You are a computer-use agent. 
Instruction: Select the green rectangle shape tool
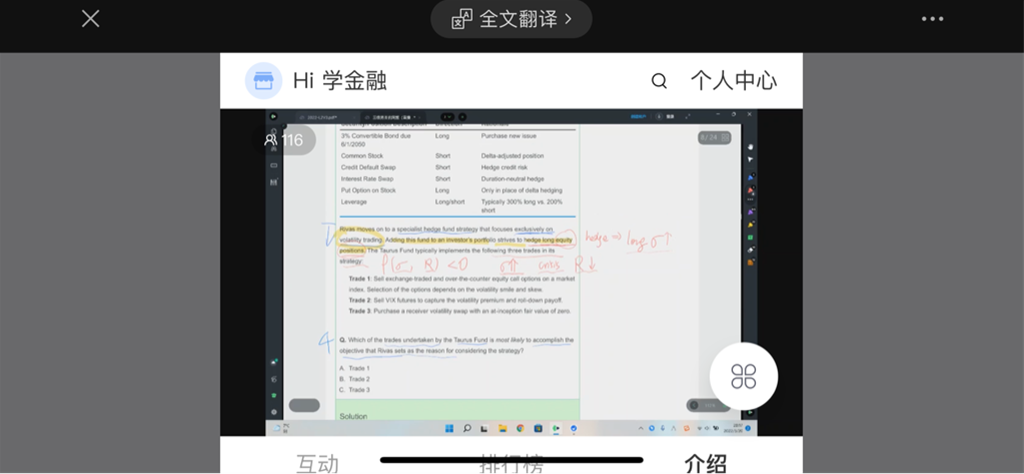pyautogui.click(x=750, y=238)
